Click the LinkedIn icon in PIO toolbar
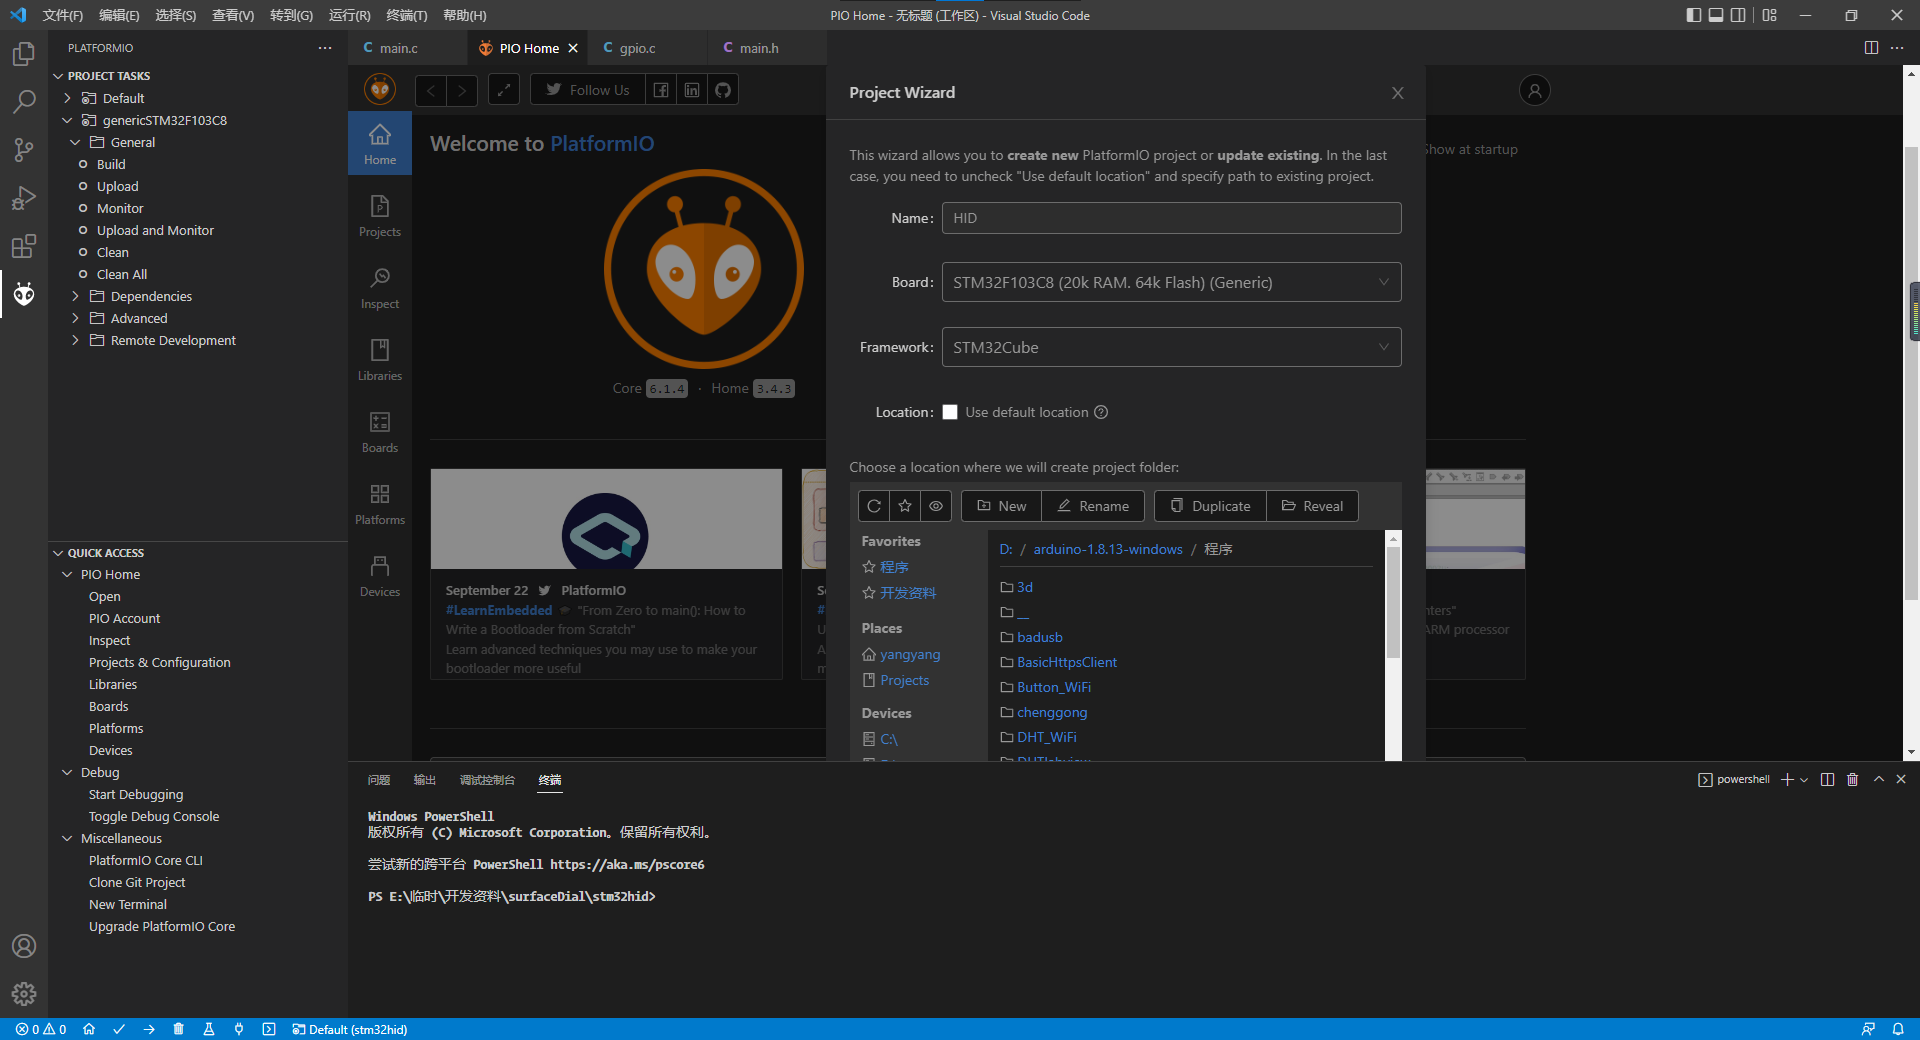This screenshot has width=1920, height=1040. click(x=692, y=90)
